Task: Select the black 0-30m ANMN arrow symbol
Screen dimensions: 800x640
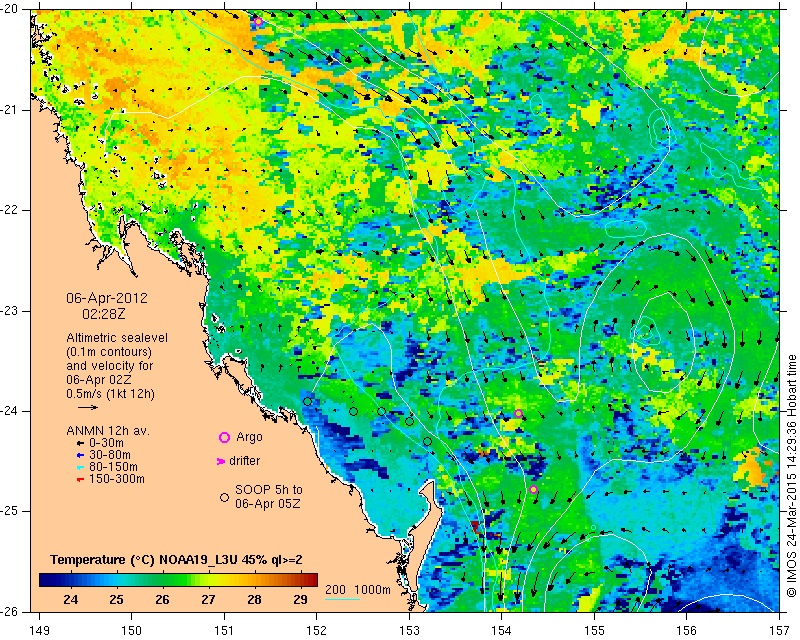Action: (80, 444)
